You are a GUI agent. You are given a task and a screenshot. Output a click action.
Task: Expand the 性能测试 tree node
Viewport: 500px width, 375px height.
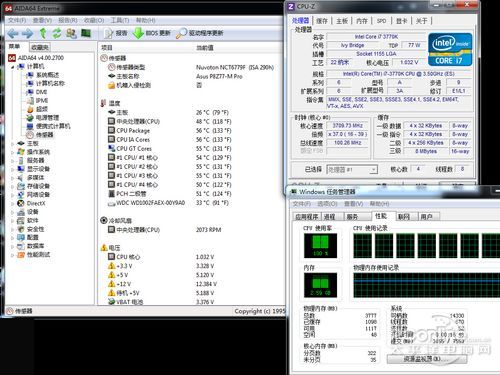click(13, 255)
